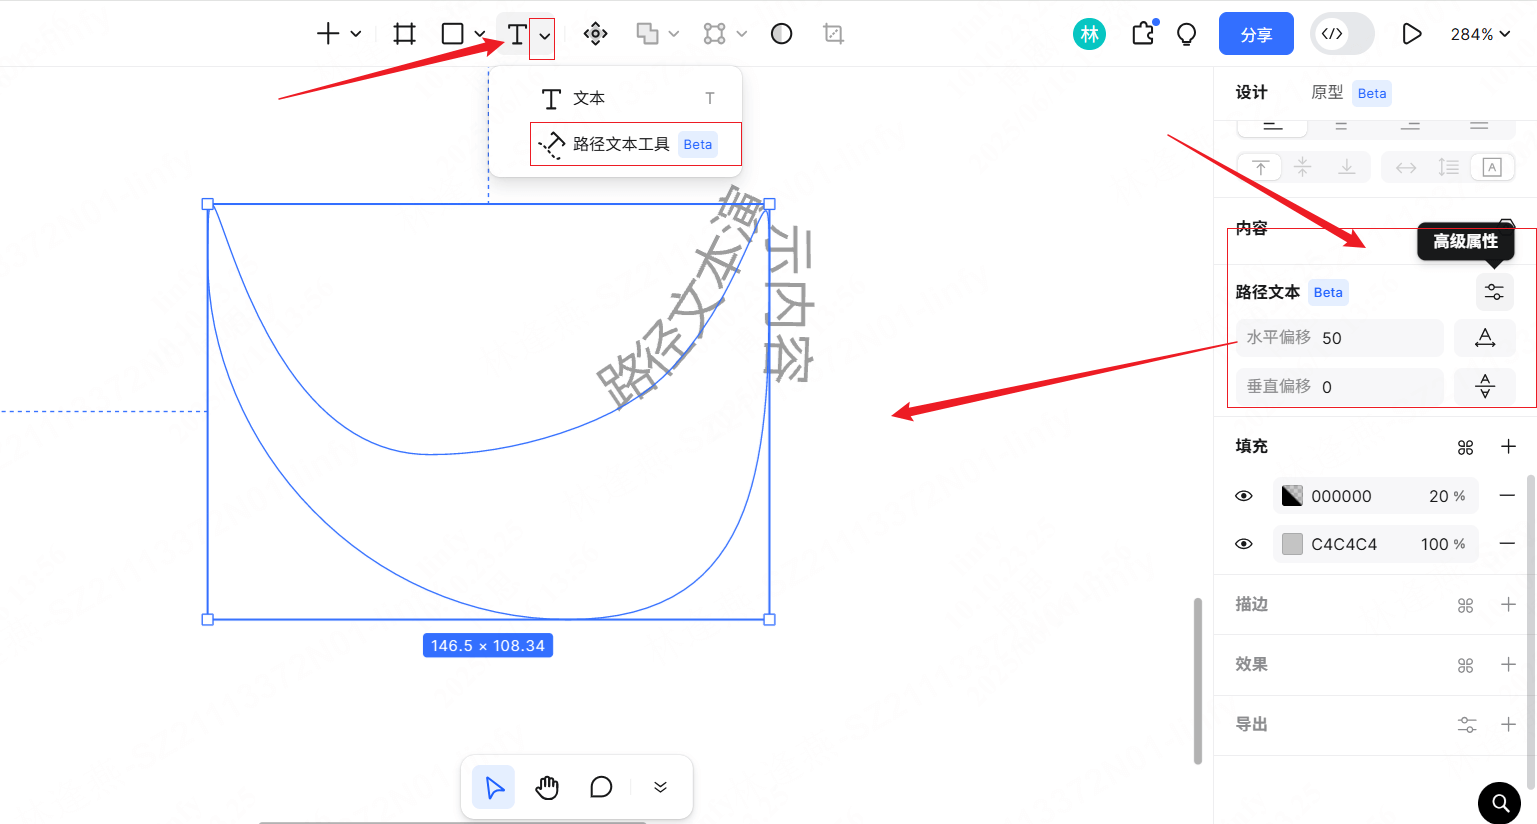Click the blue 分享 button
1537x824 pixels.
tap(1256, 34)
